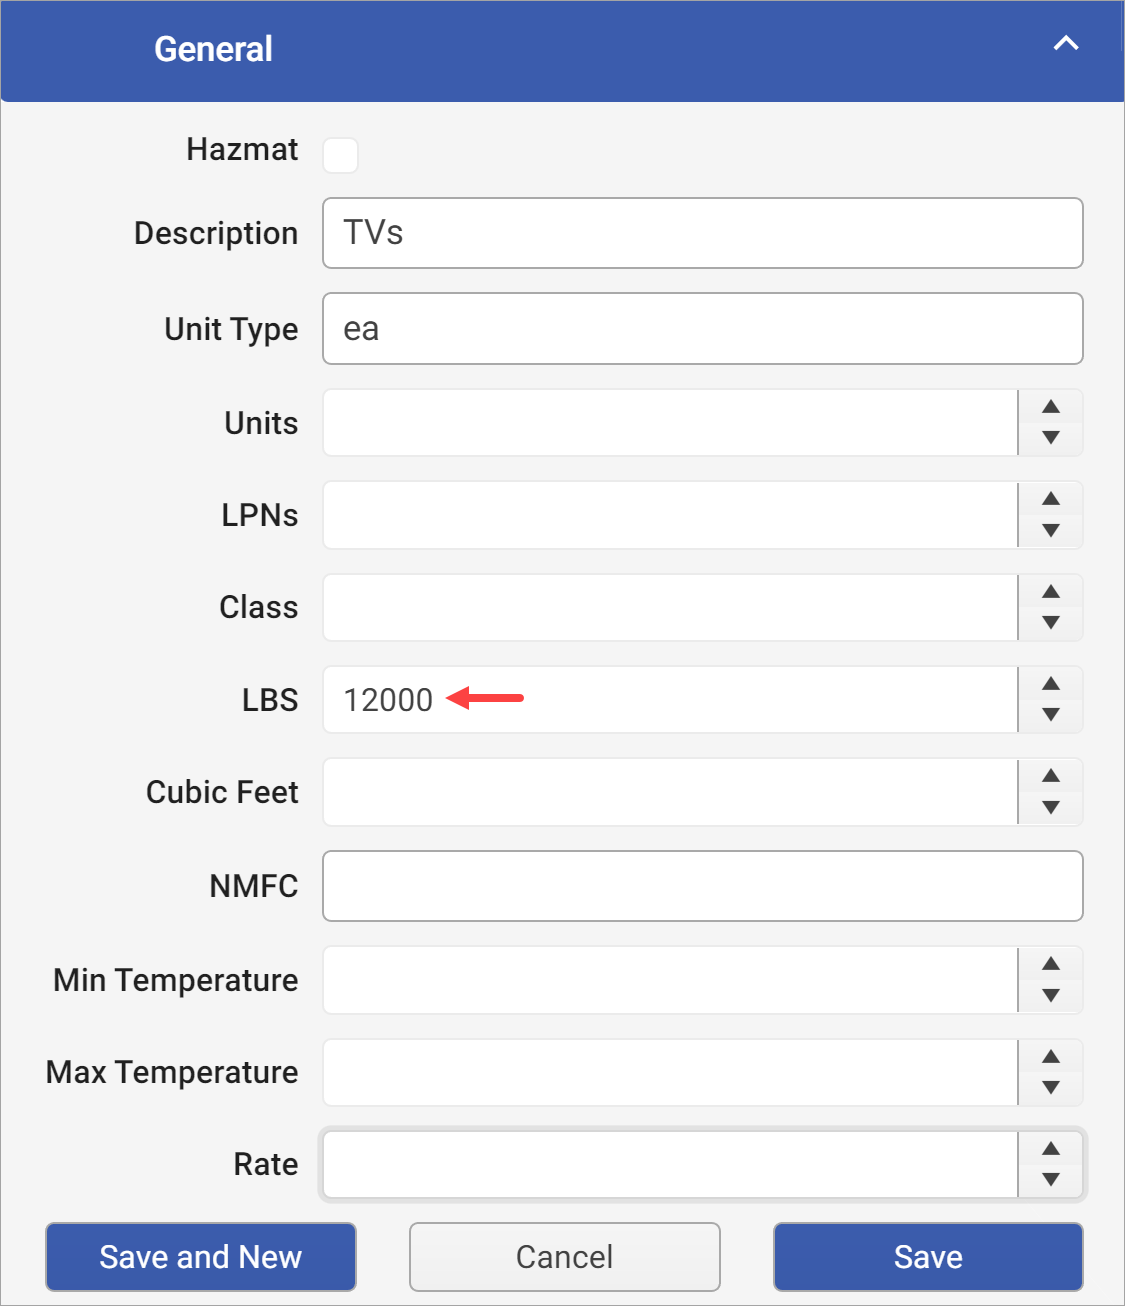Save the TVs item
The width and height of the screenshot is (1125, 1306).
point(927,1257)
